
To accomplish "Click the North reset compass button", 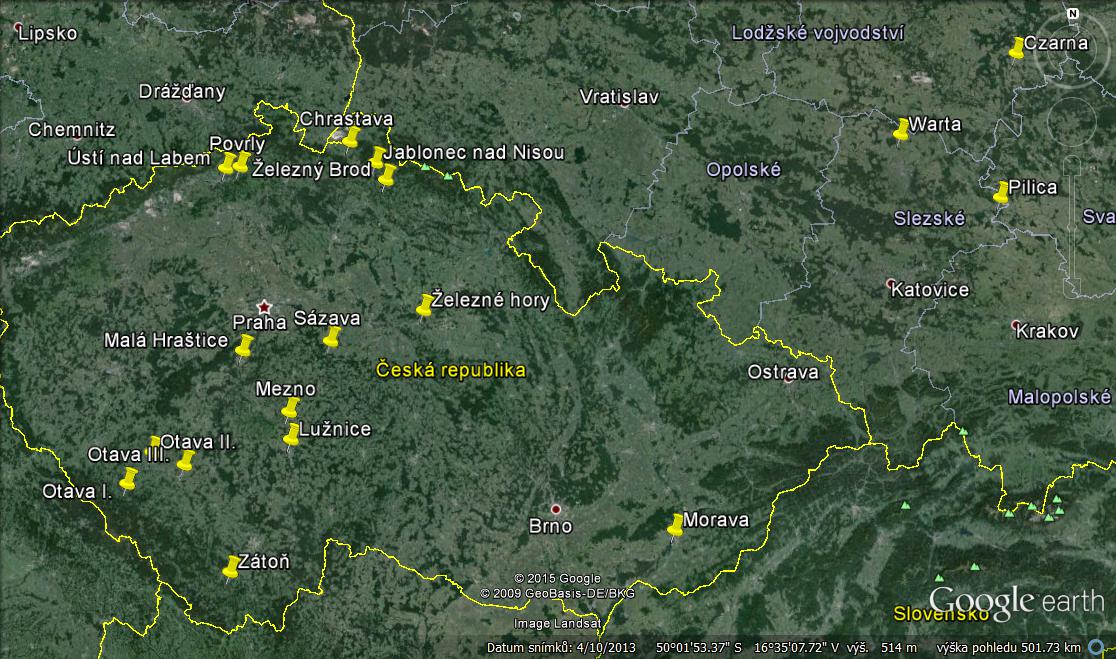I will 1072,14.
